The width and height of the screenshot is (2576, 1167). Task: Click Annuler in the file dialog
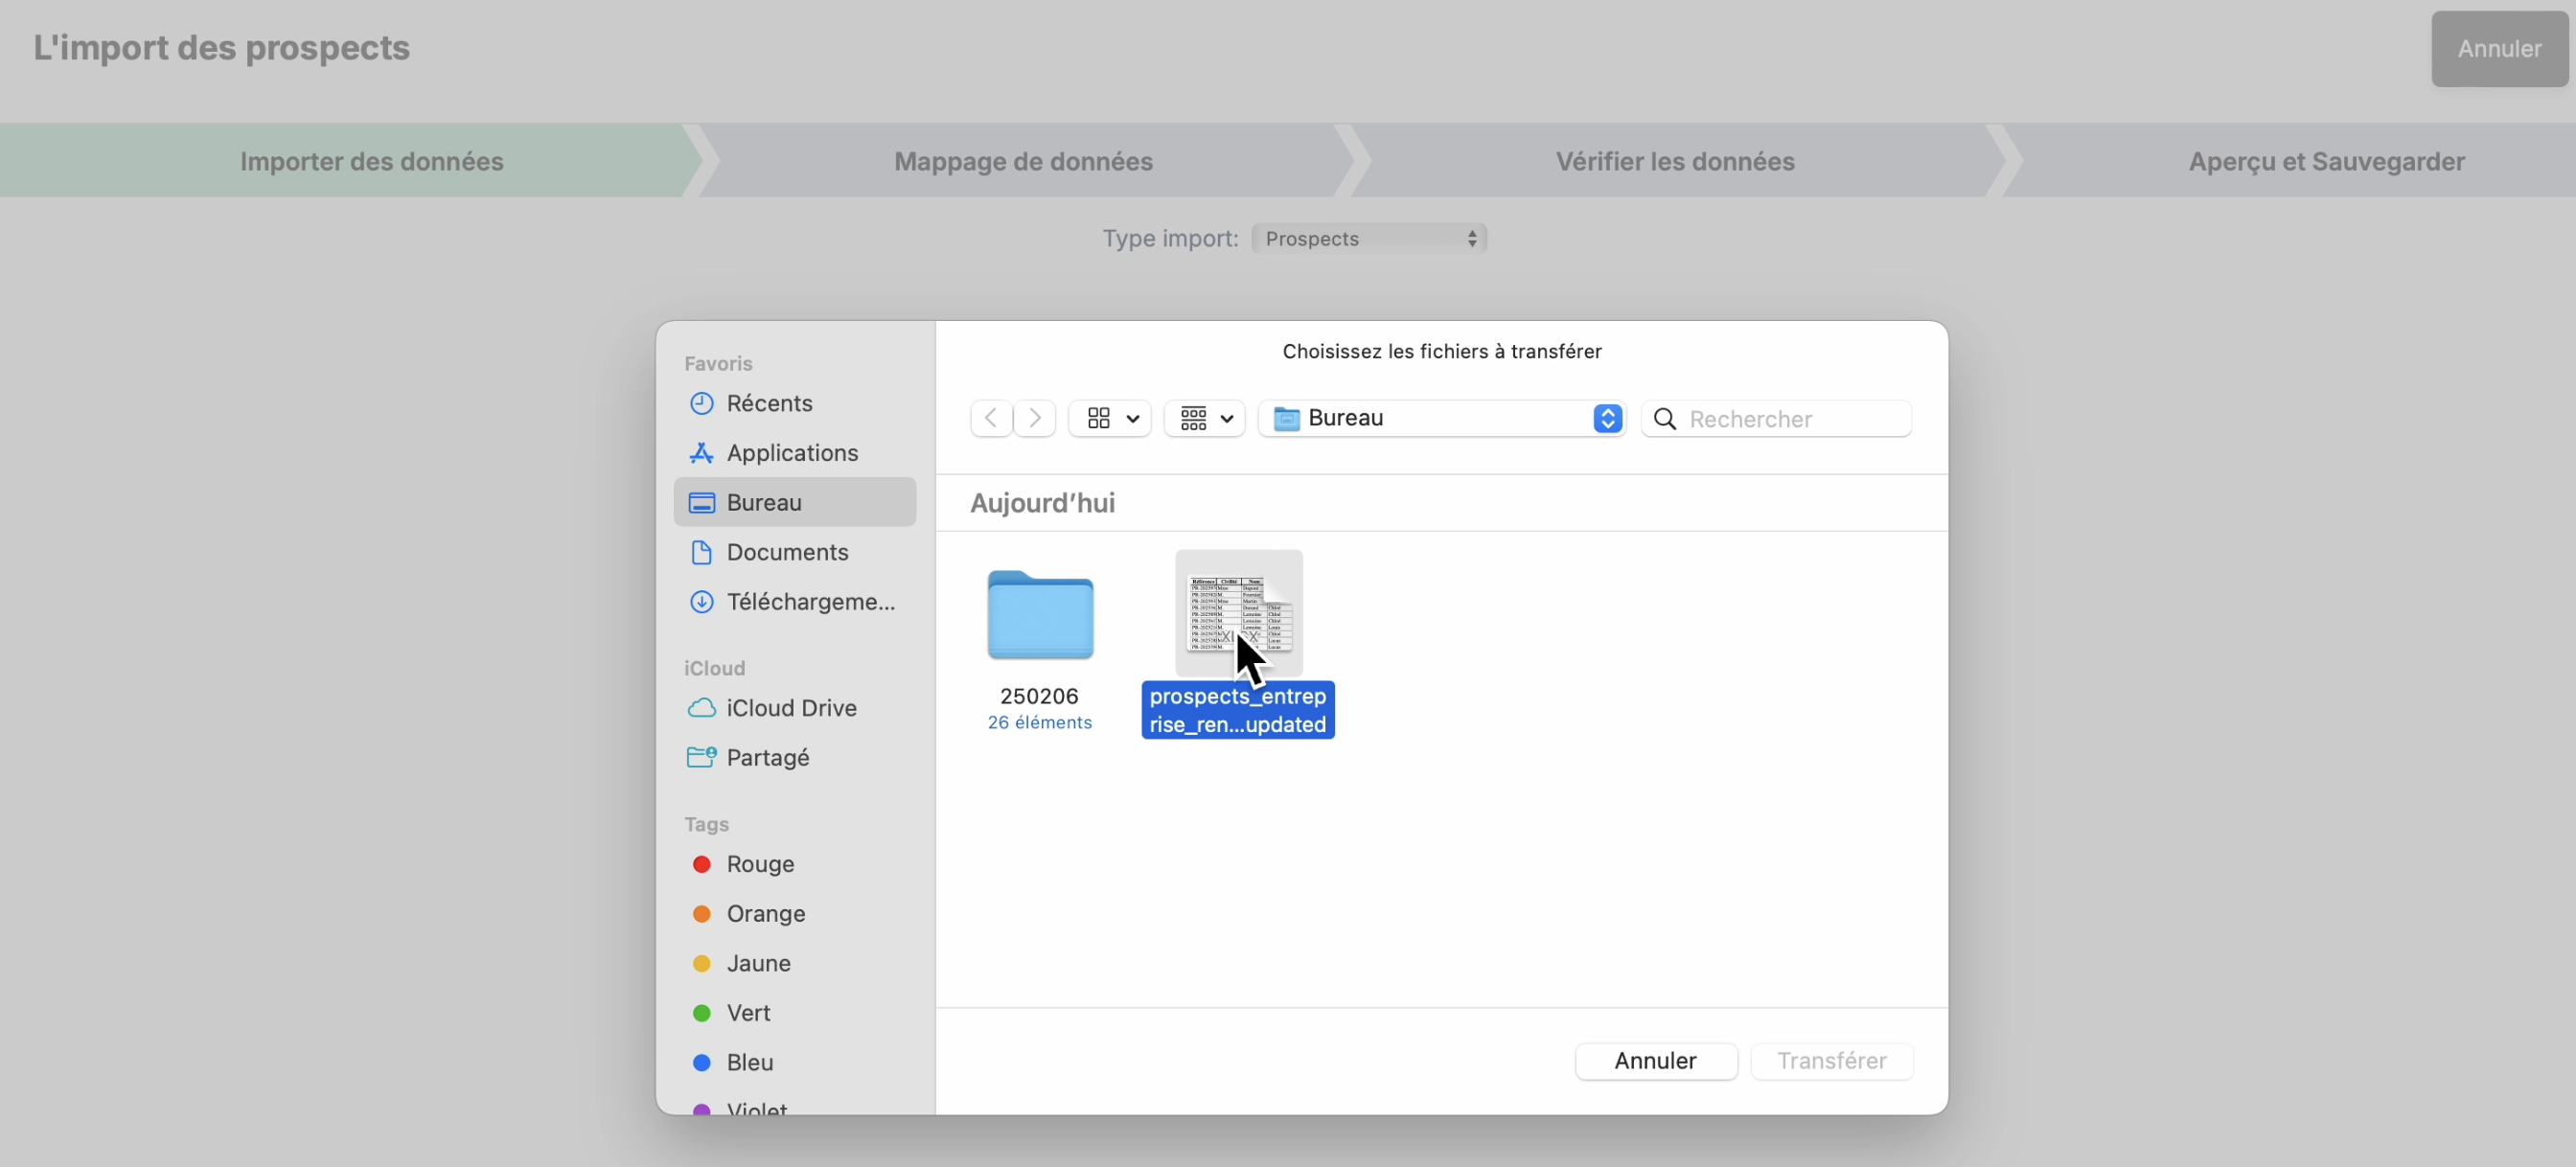(x=1655, y=1060)
